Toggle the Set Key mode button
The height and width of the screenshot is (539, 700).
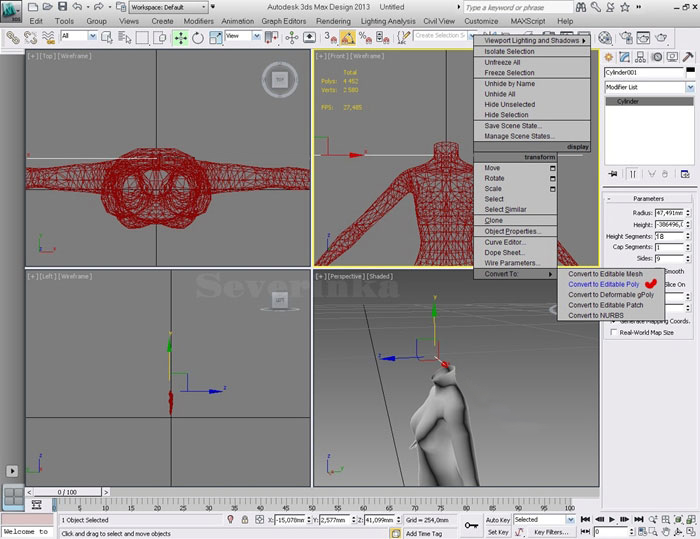tap(498, 533)
